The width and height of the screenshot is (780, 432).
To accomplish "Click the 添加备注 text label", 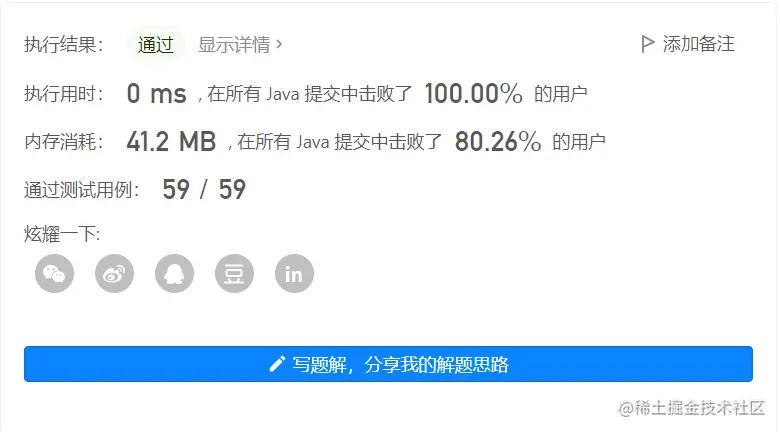I will coord(698,44).
